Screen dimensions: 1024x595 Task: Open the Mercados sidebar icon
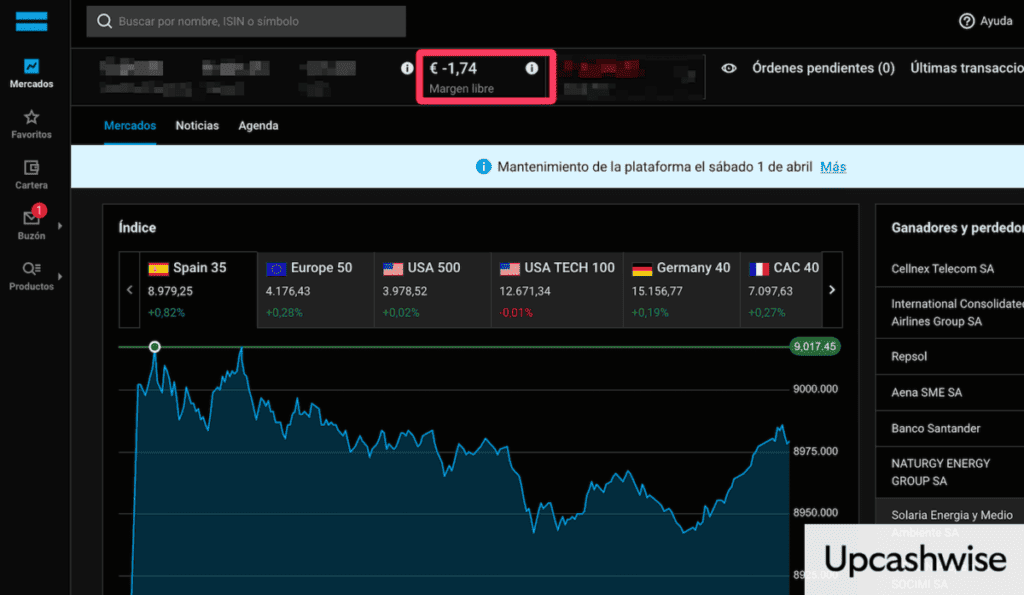[x=31, y=67]
